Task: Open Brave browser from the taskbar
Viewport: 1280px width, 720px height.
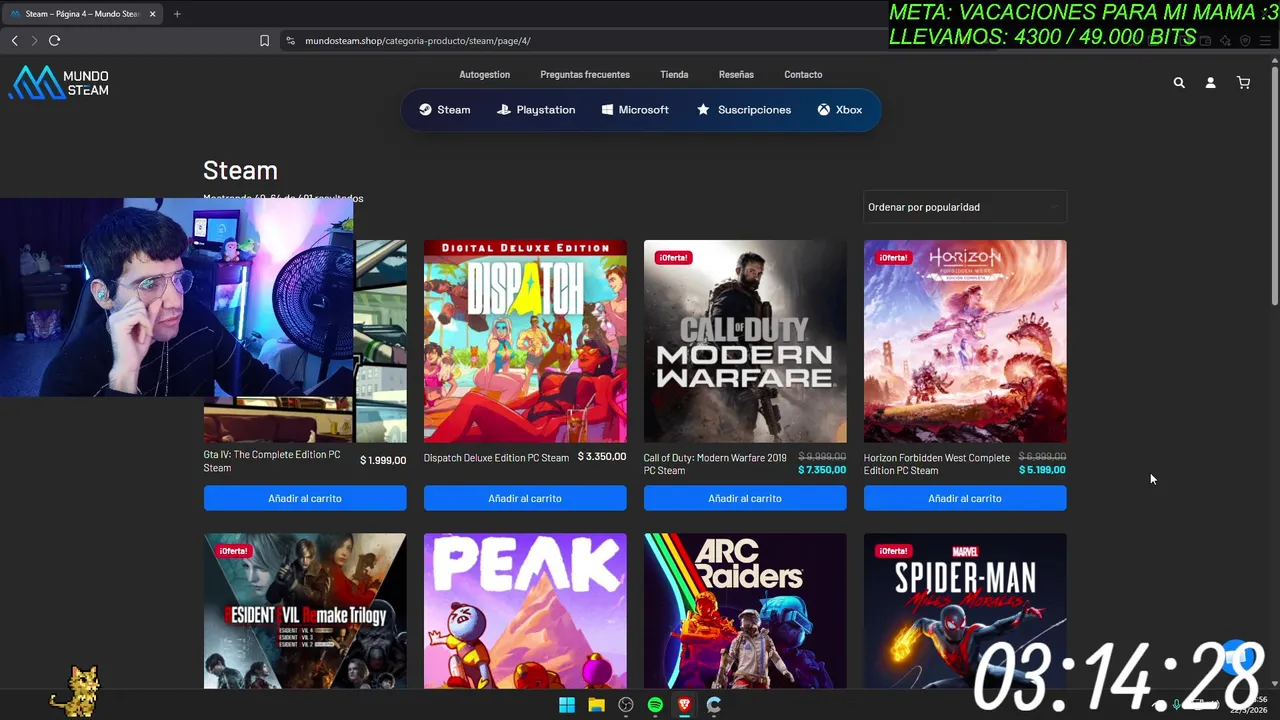Action: (684, 705)
